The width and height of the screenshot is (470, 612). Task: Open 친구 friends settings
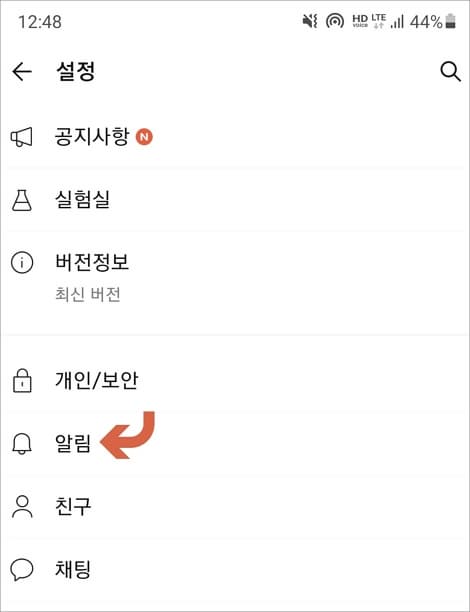point(235,507)
